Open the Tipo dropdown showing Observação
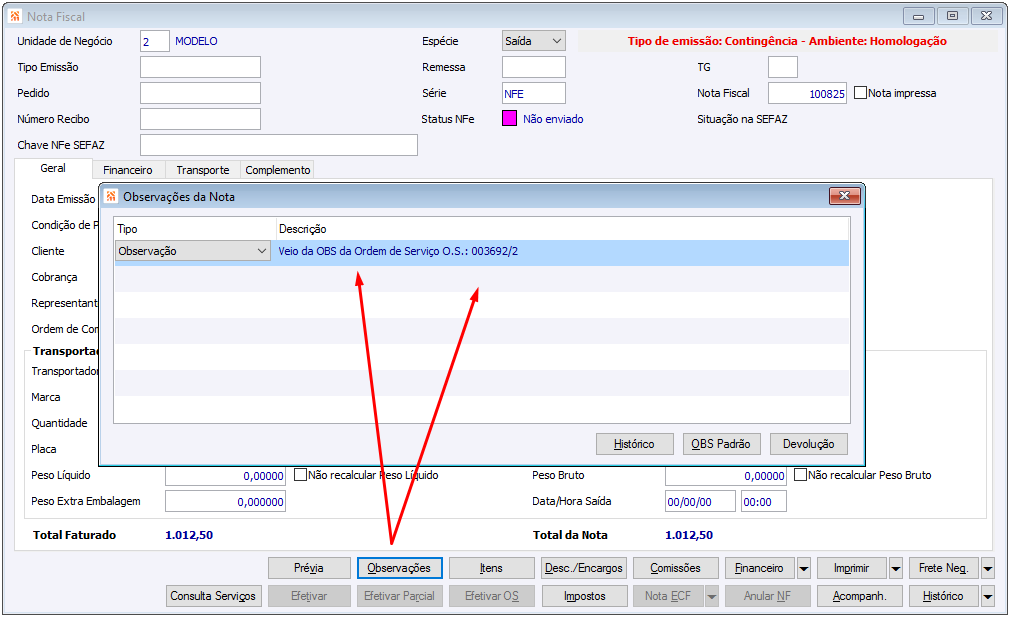This screenshot has height=617, width=1010. (193, 251)
